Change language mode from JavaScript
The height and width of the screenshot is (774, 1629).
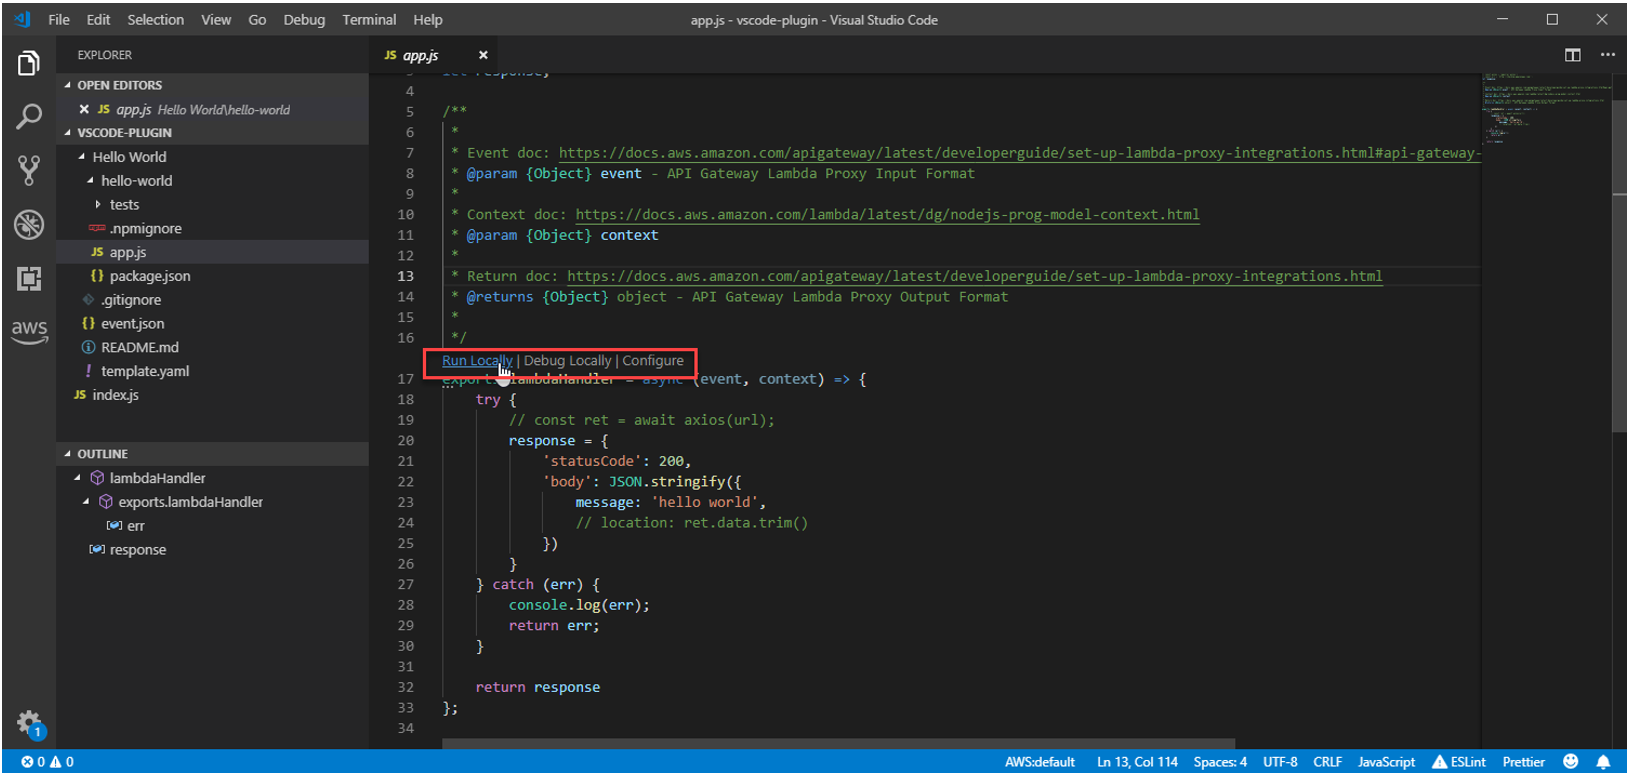1386,762
